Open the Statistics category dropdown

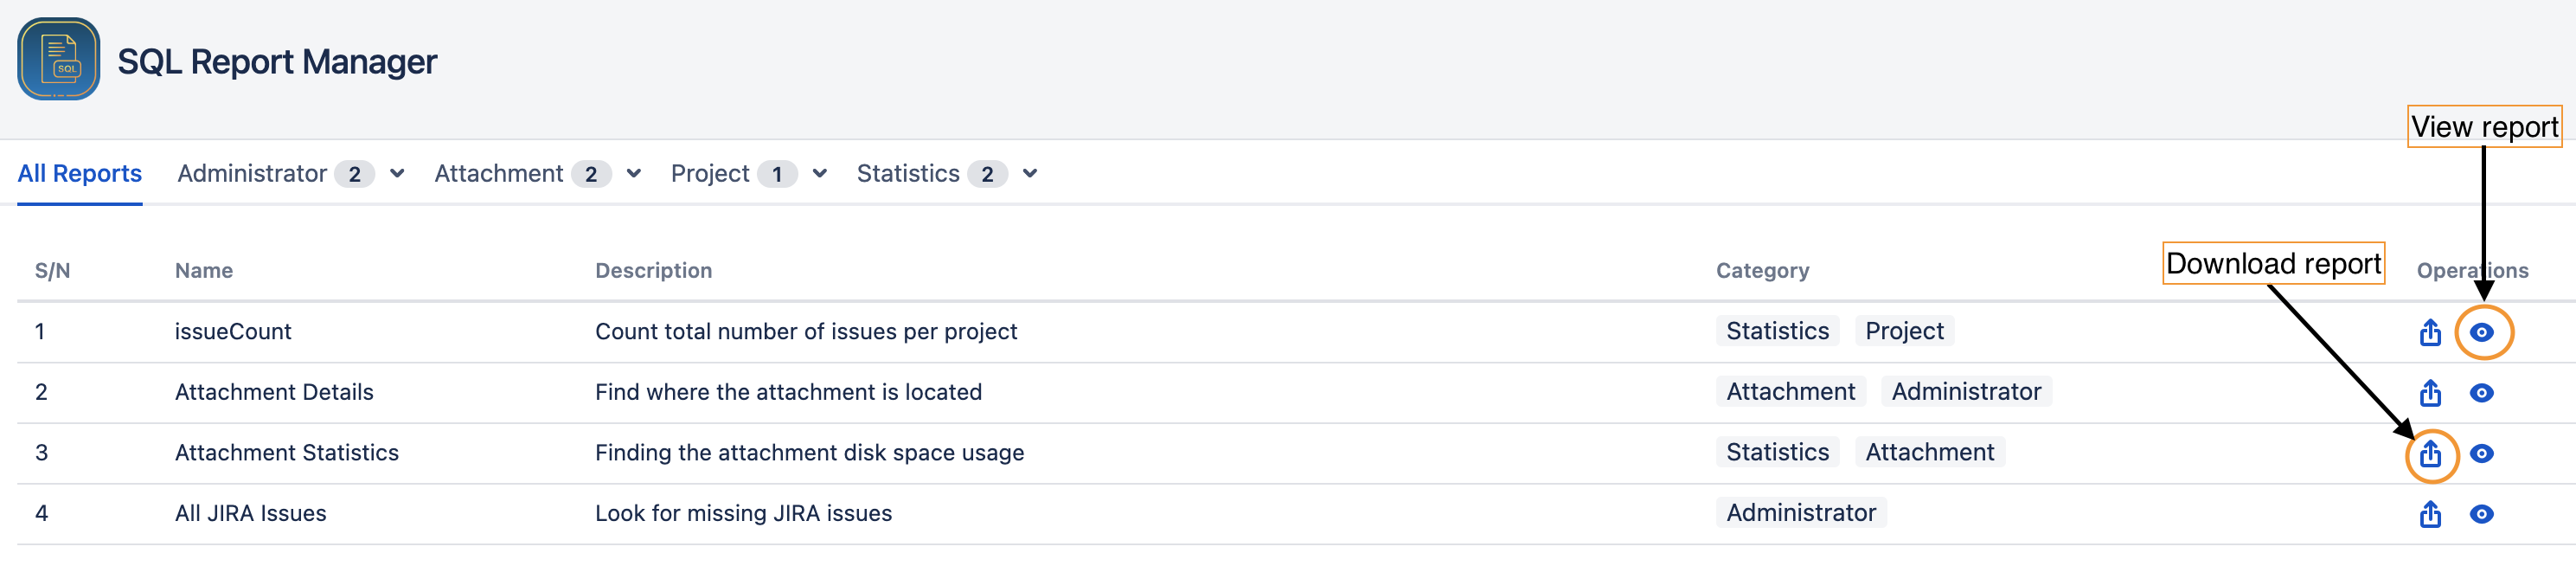[1029, 173]
